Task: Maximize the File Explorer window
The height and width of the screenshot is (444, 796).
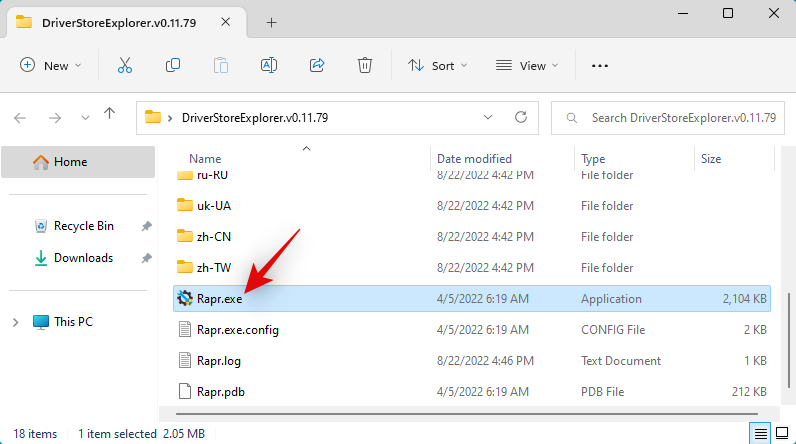Action: click(x=728, y=13)
